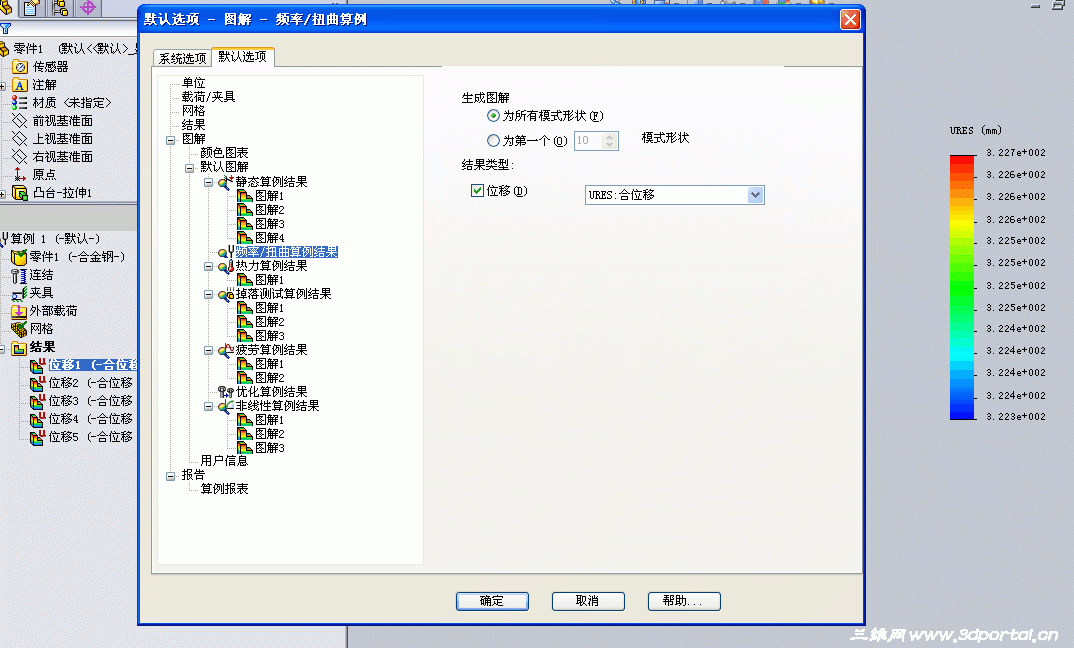Click the 位移5 plot icon
The width and height of the screenshot is (1074, 648).
pos(38,437)
